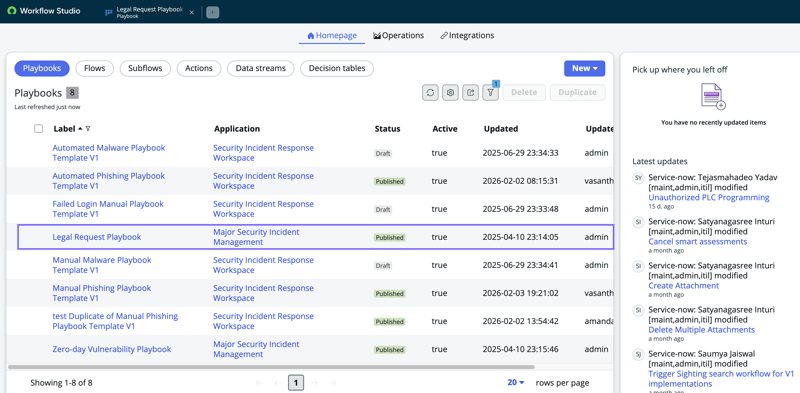Go to the Homepage tab

click(332, 36)
